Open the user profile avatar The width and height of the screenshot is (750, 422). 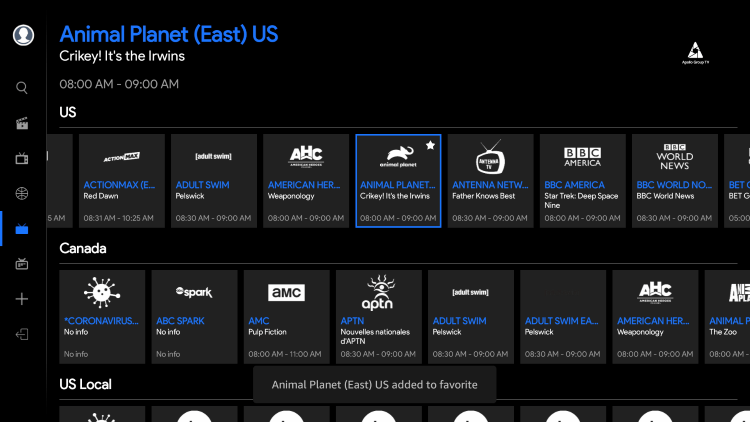coord(22,35)
